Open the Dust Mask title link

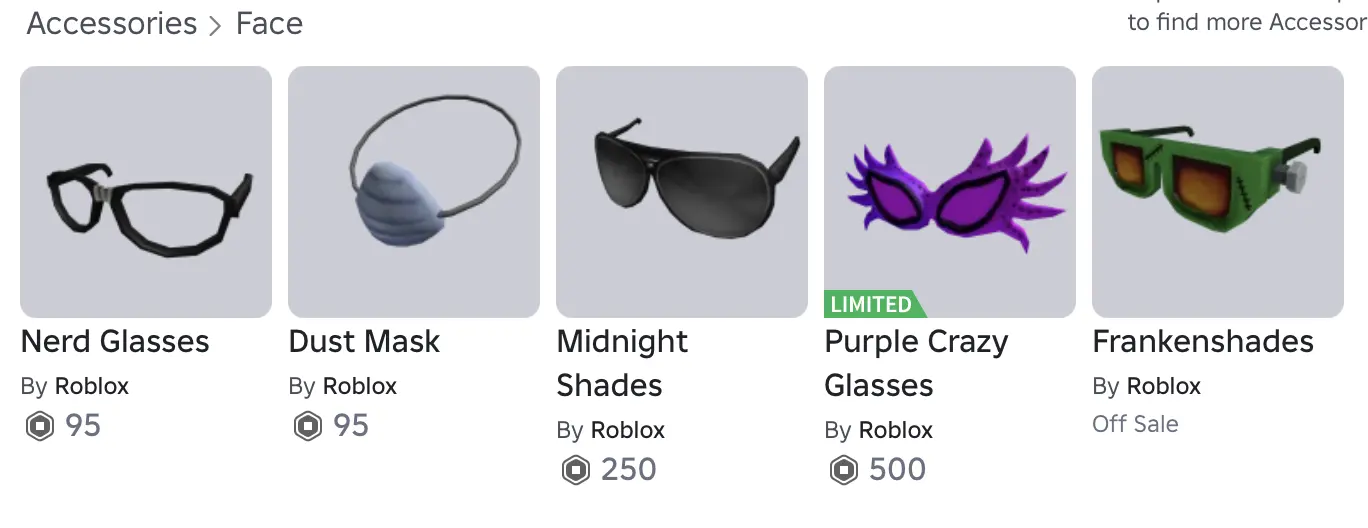(x=364, y=342)
